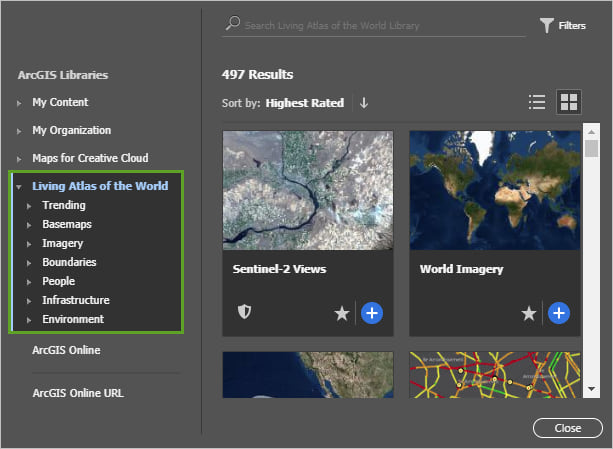Add the World Imagery layer
The height and width of the screenshot is (449, 613).
[x=559, y=313]
